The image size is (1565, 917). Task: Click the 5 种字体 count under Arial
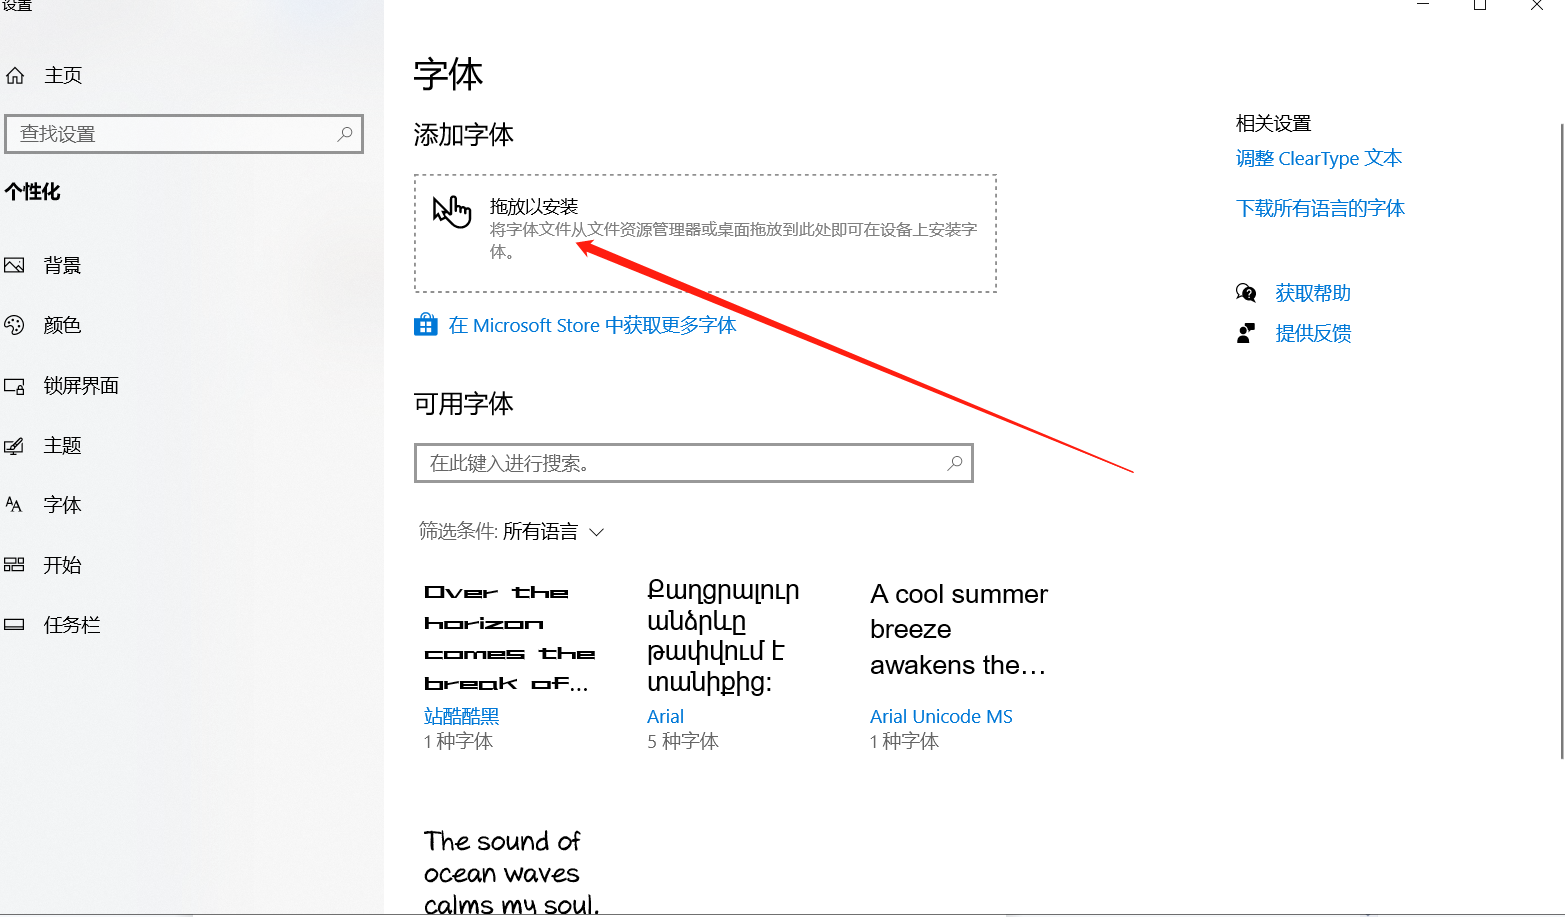[683, 741]
